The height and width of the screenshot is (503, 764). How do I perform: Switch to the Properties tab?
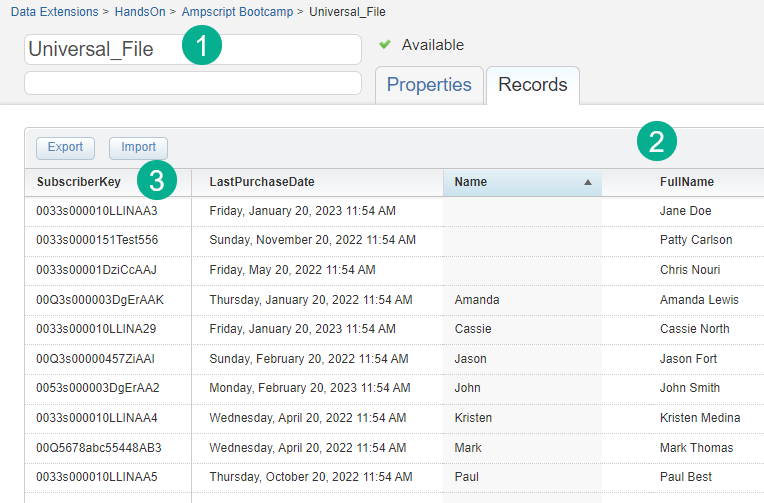(429, 85)
